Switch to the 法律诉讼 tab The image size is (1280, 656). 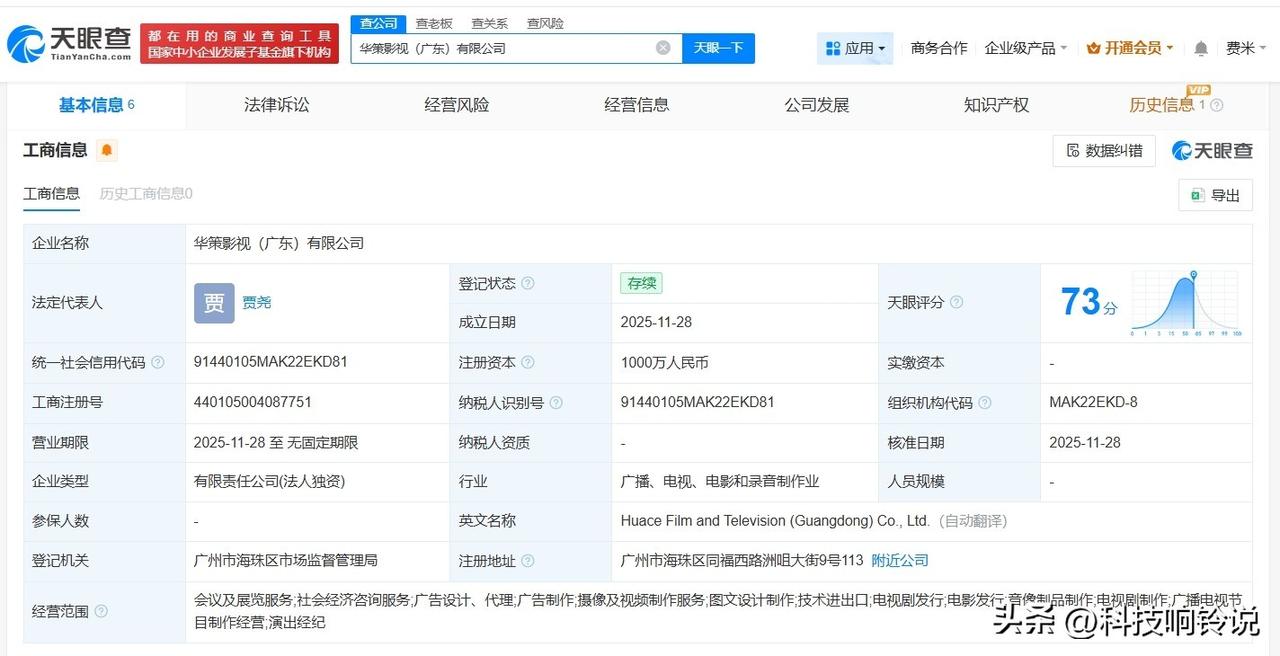[276, 104]
